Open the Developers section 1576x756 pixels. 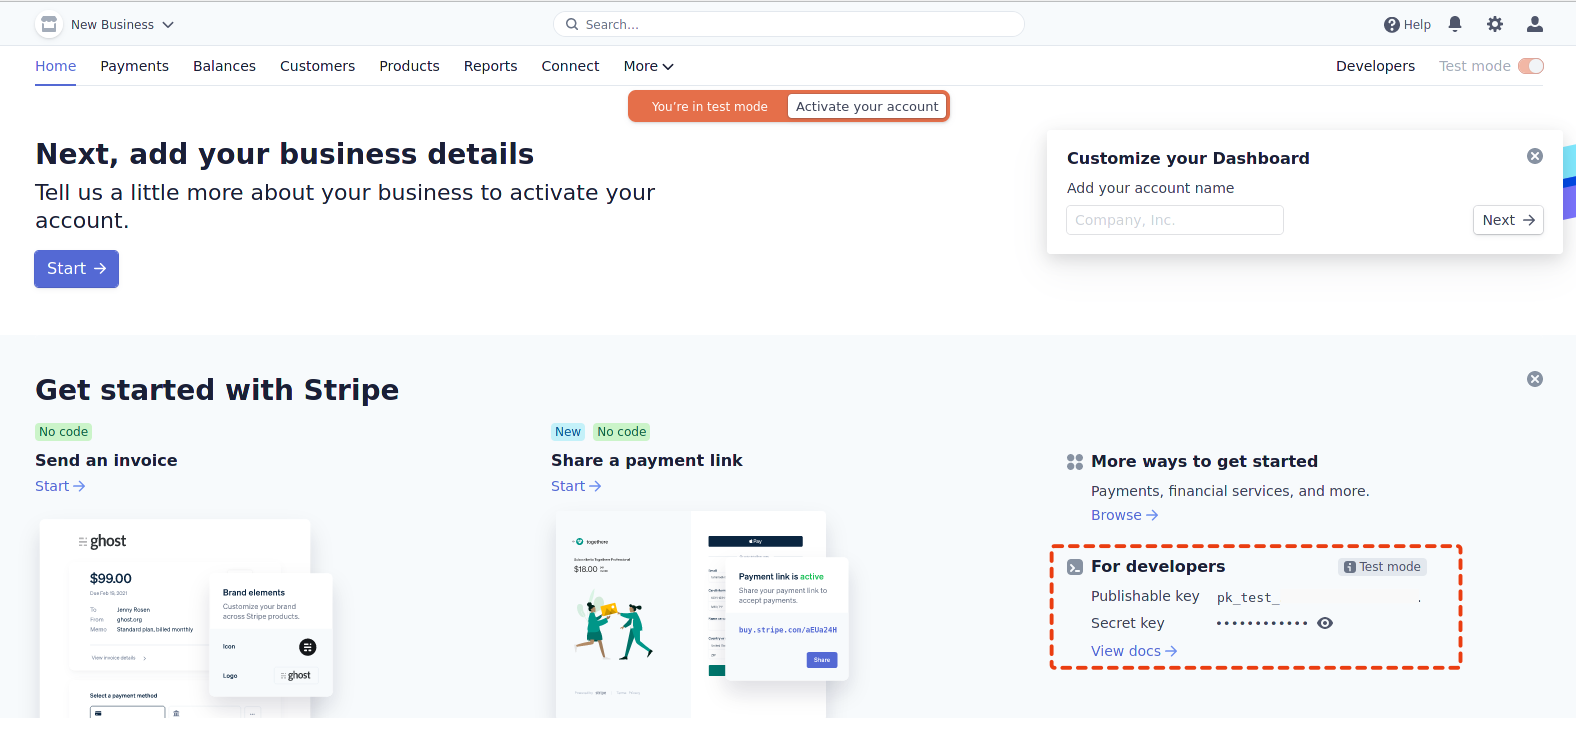click(x=1375, y=66)
